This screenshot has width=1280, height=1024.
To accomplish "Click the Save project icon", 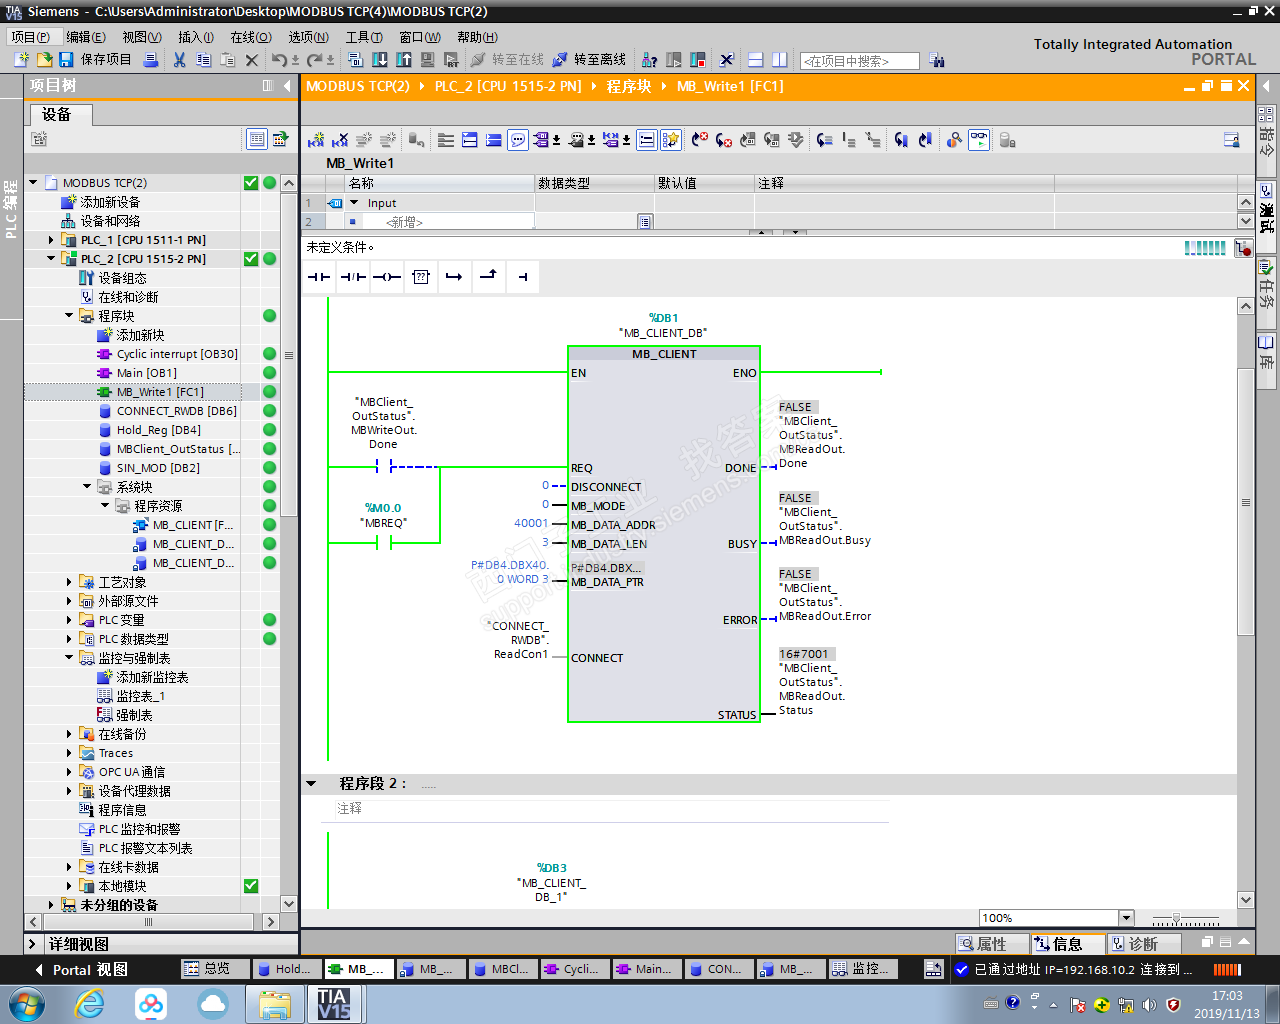I will coord(66,60).
